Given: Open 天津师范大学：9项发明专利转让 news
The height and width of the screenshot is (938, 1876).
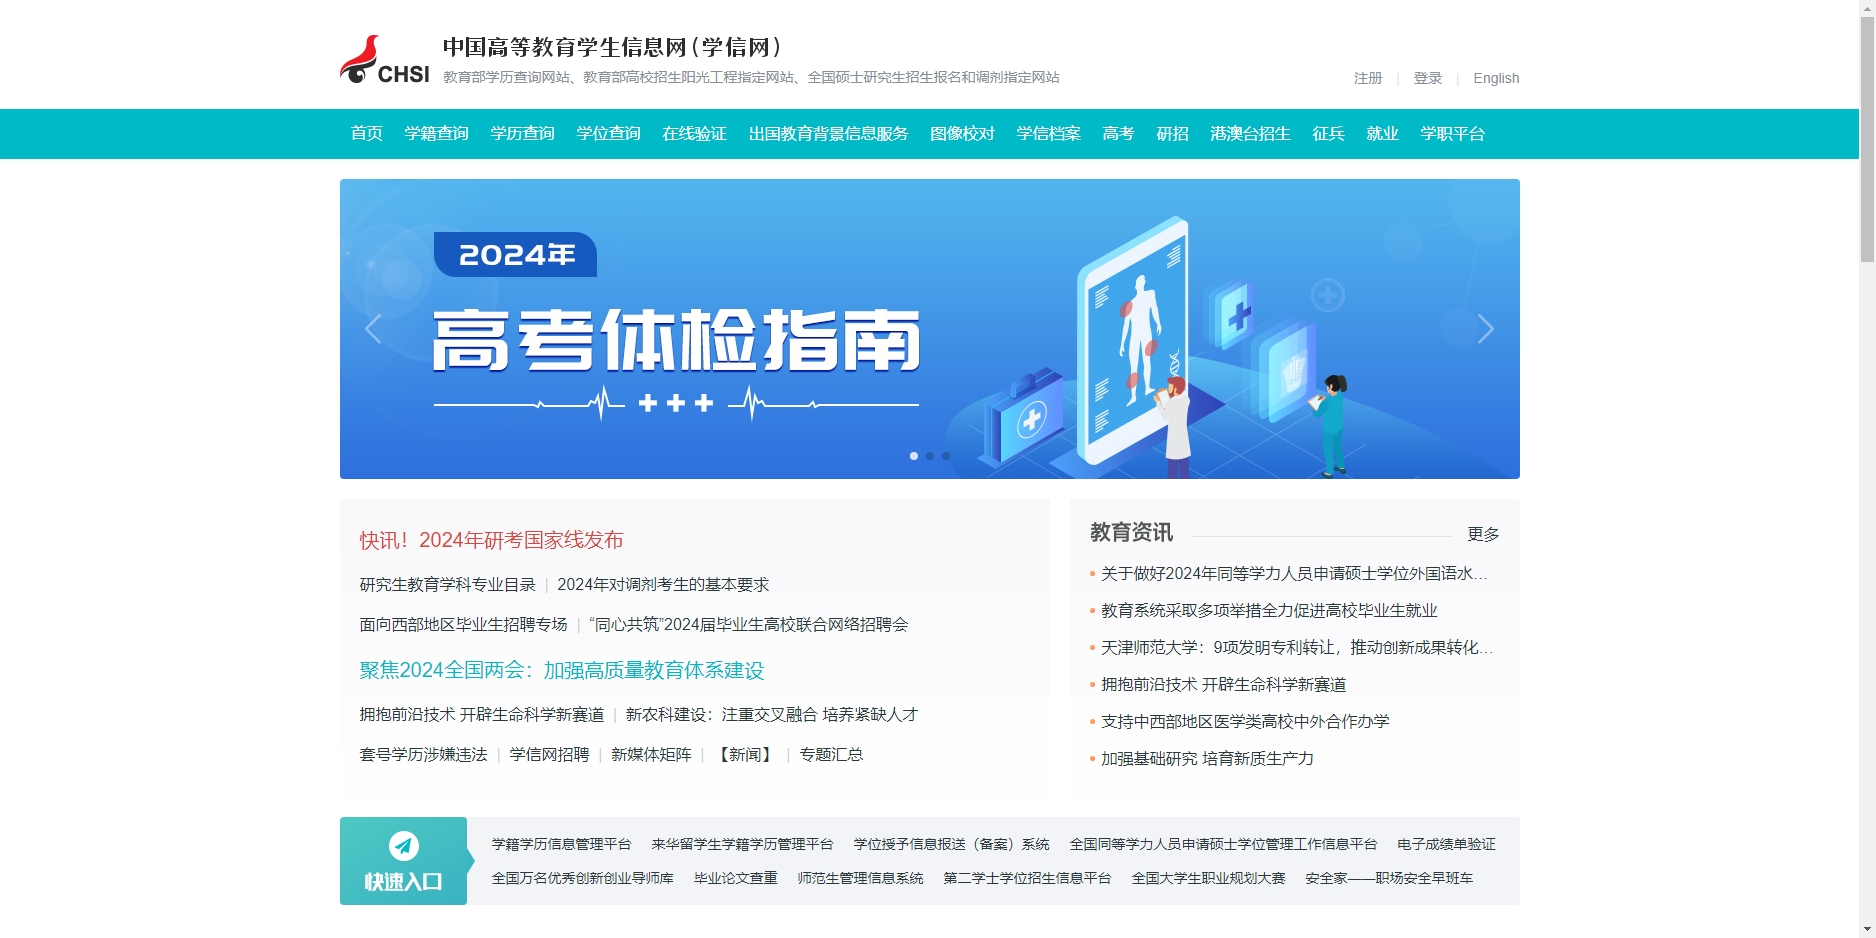Looking at the screenshot, I should point(1297,647).
